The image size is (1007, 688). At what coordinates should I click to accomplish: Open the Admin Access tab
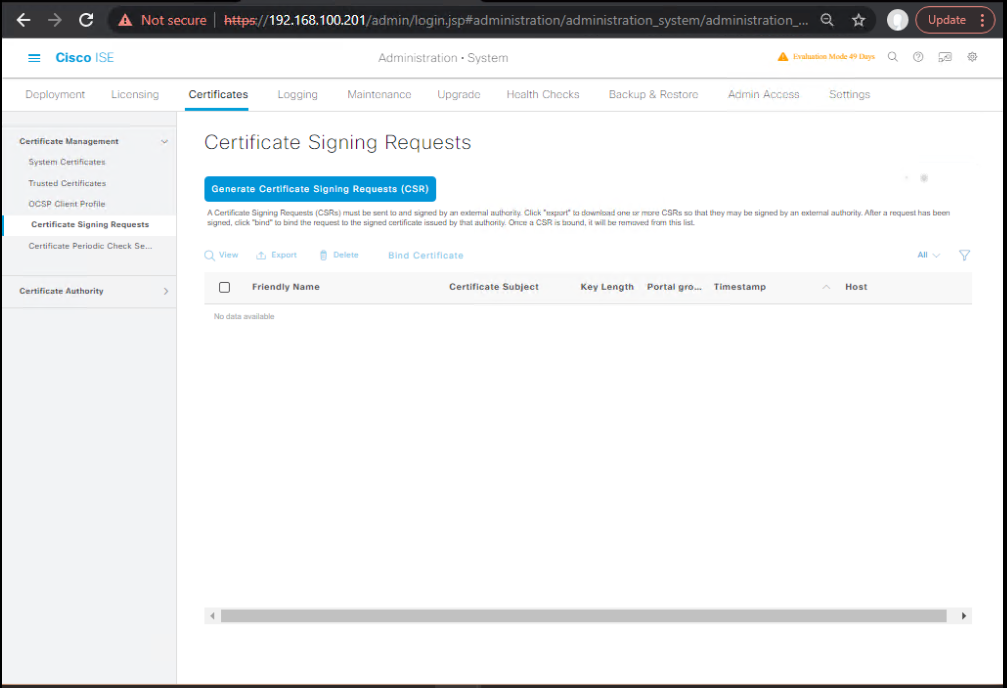pyautogui.click(x=764, y=94)
